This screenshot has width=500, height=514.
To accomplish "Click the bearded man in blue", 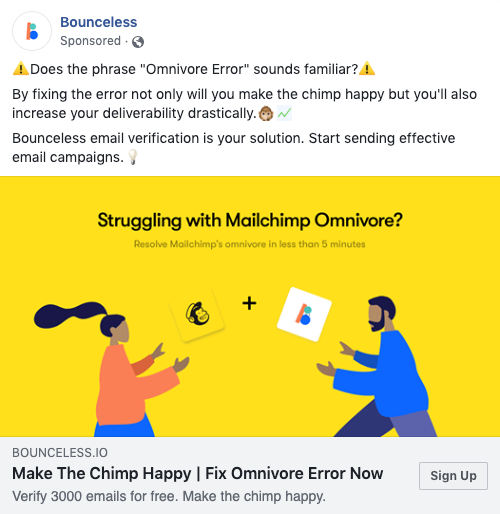I will (377, 367).
